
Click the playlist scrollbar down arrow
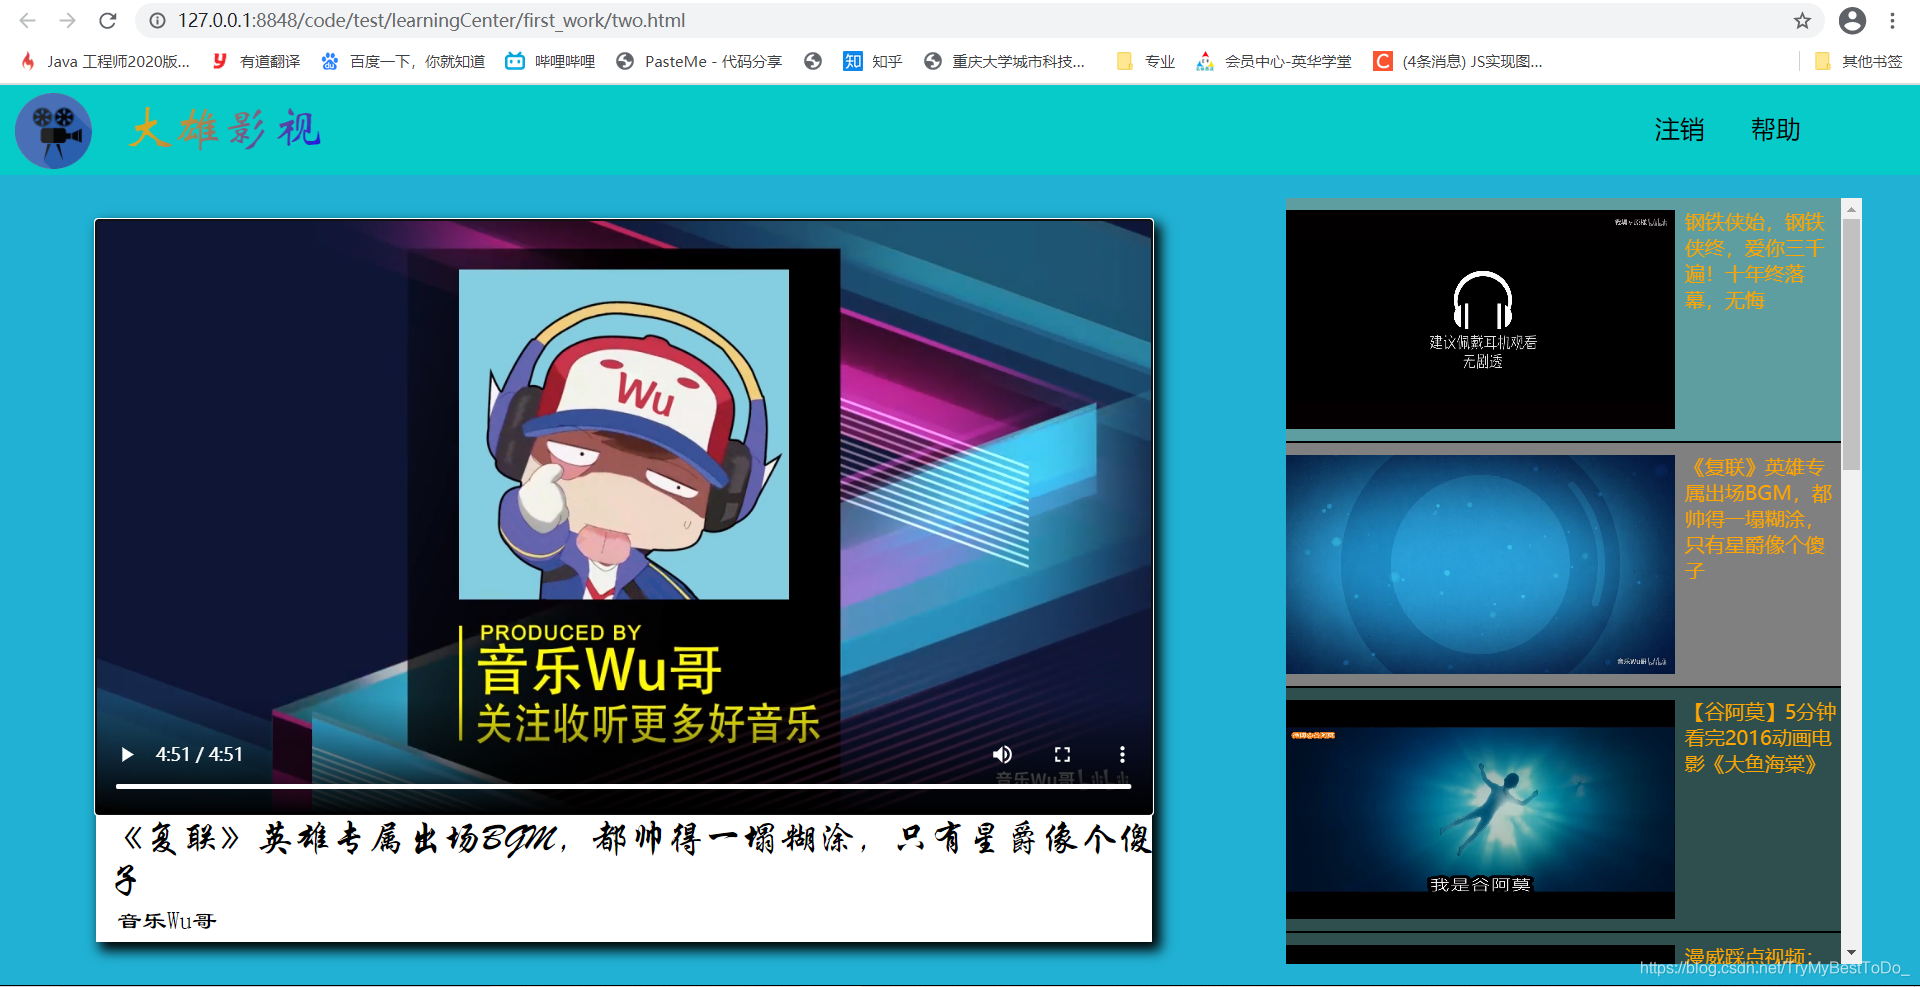(x=1851, y=953)
